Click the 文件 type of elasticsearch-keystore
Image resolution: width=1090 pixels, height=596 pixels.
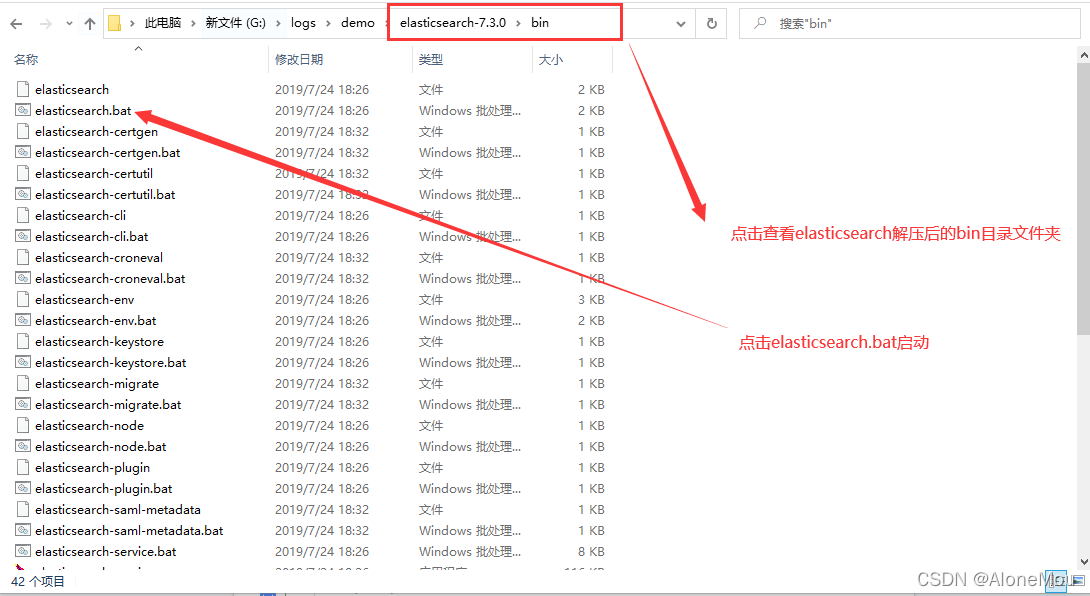point(431,341)
